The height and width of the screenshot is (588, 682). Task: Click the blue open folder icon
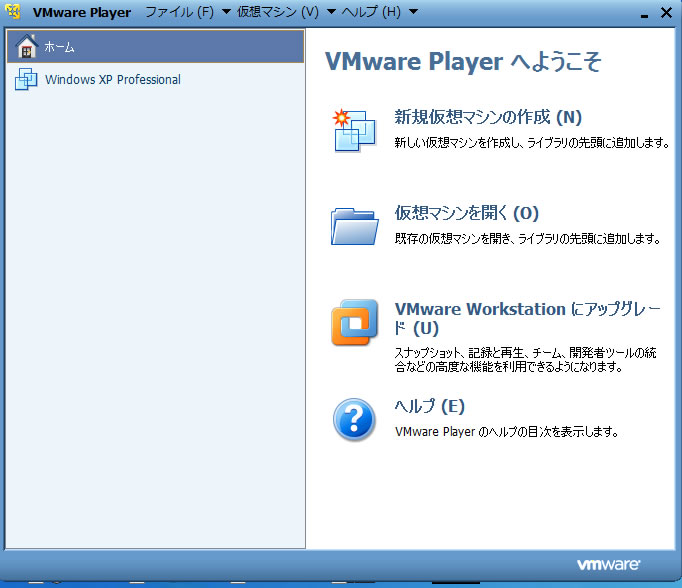[x=354, y=226]
